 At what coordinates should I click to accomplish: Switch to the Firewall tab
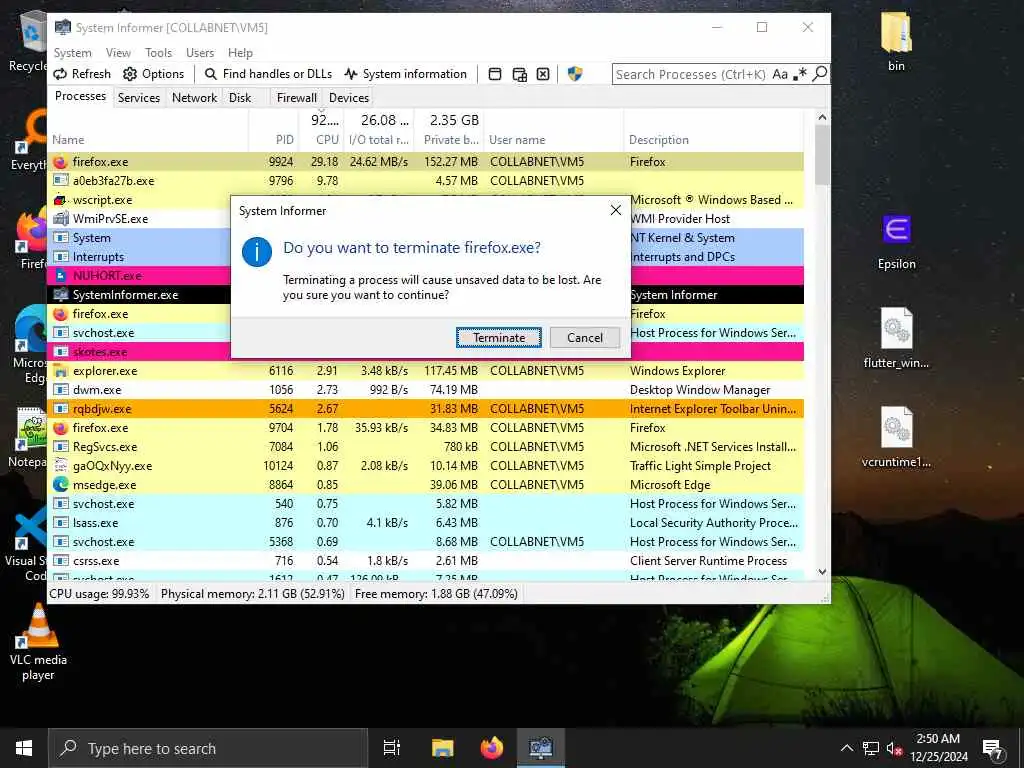296,98
